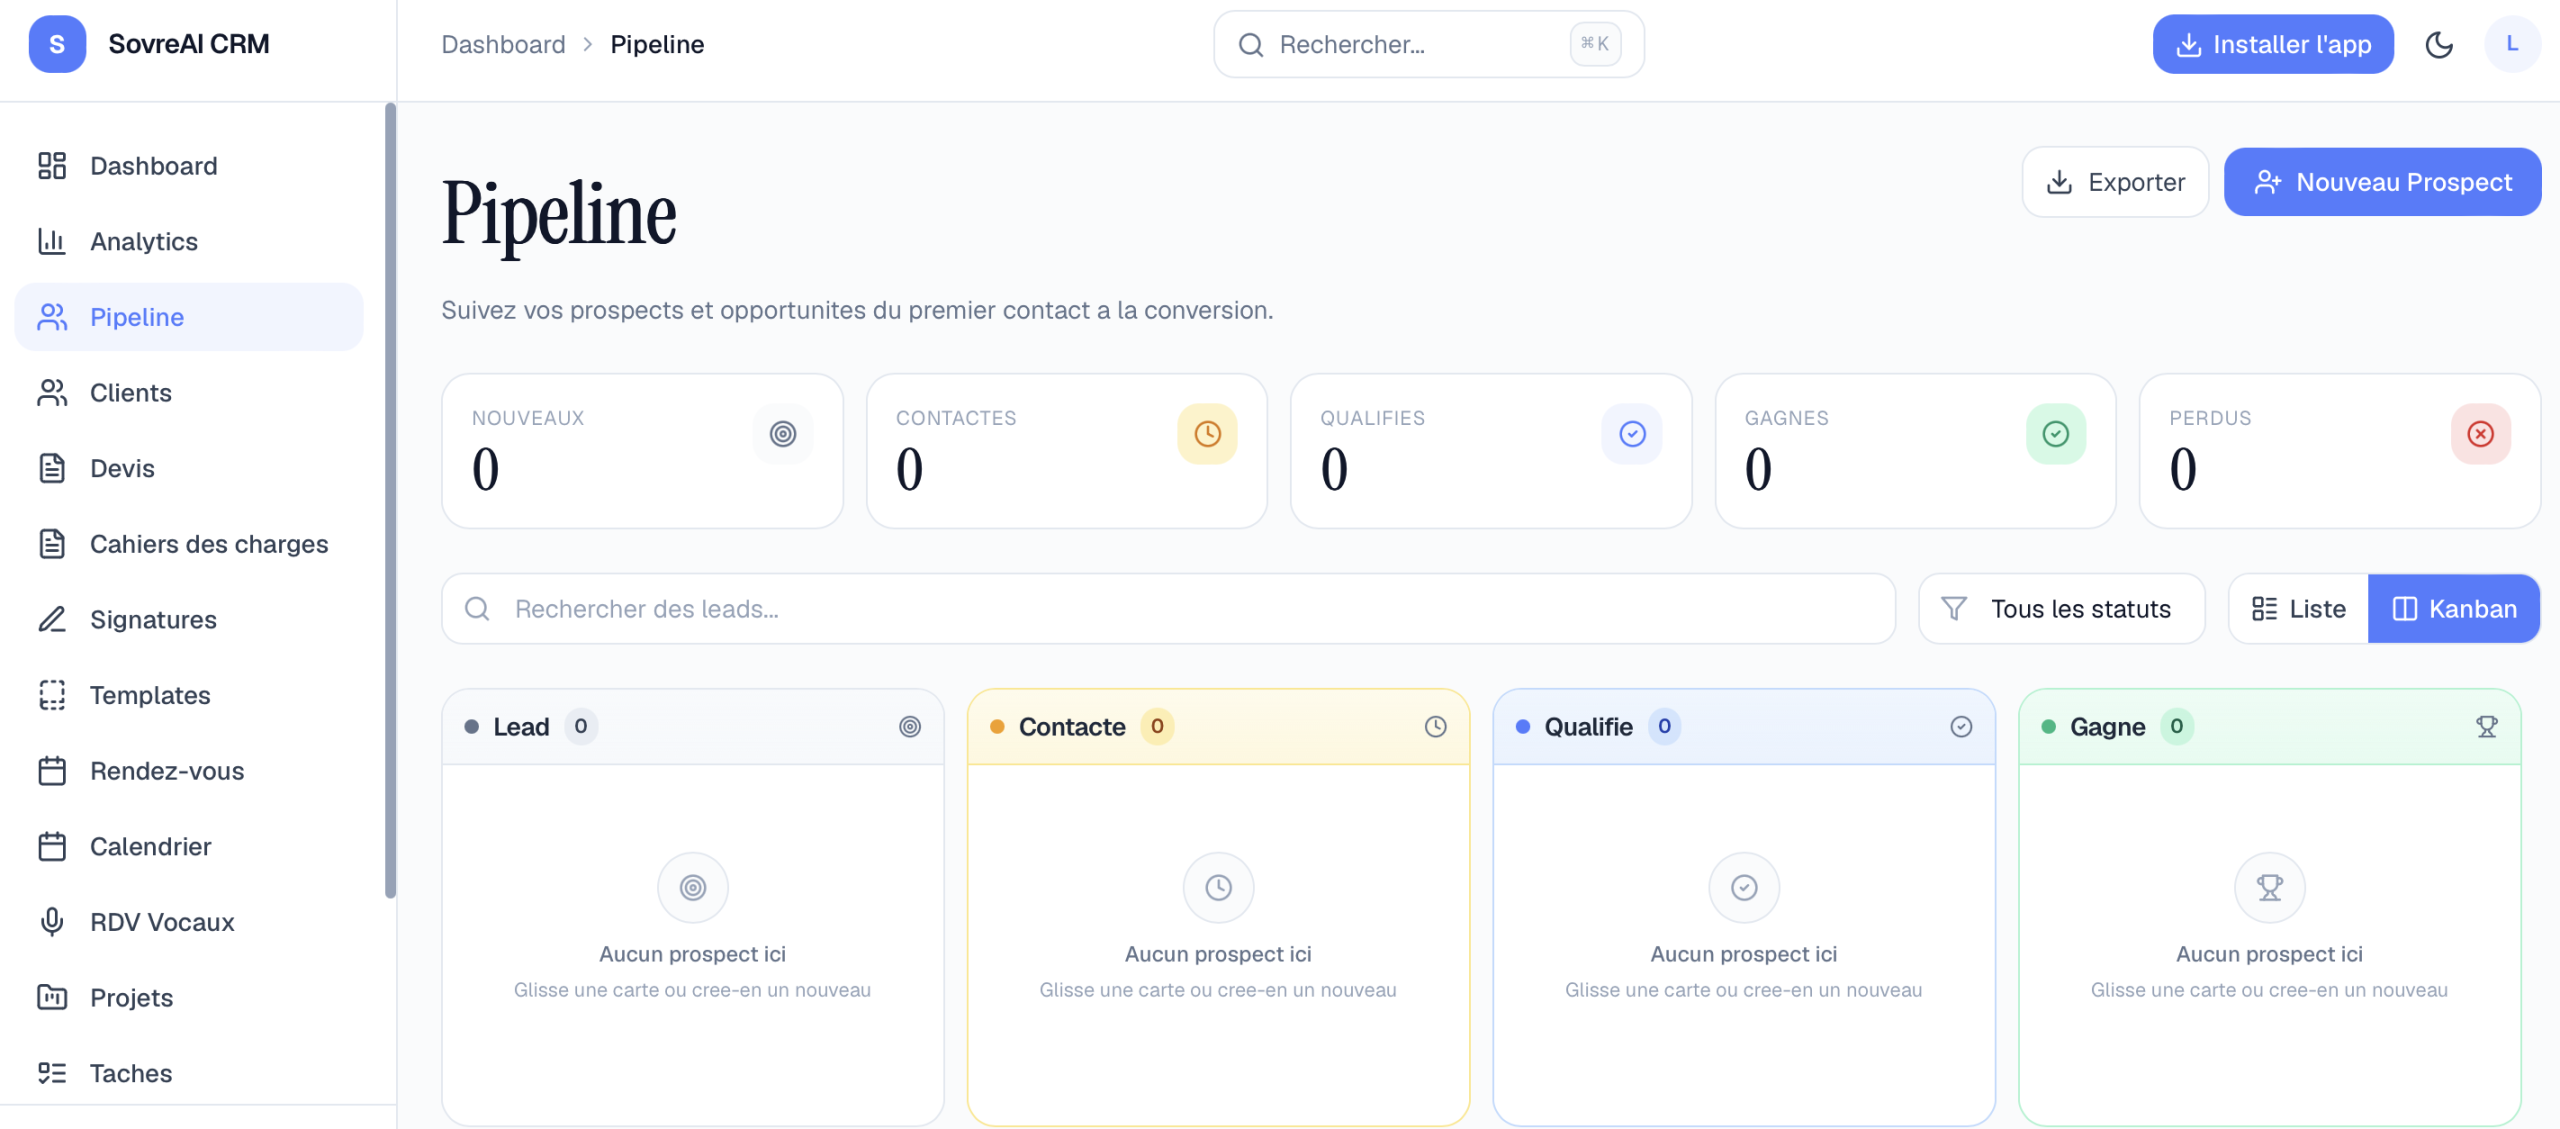Click Lead column count badge

581,726
